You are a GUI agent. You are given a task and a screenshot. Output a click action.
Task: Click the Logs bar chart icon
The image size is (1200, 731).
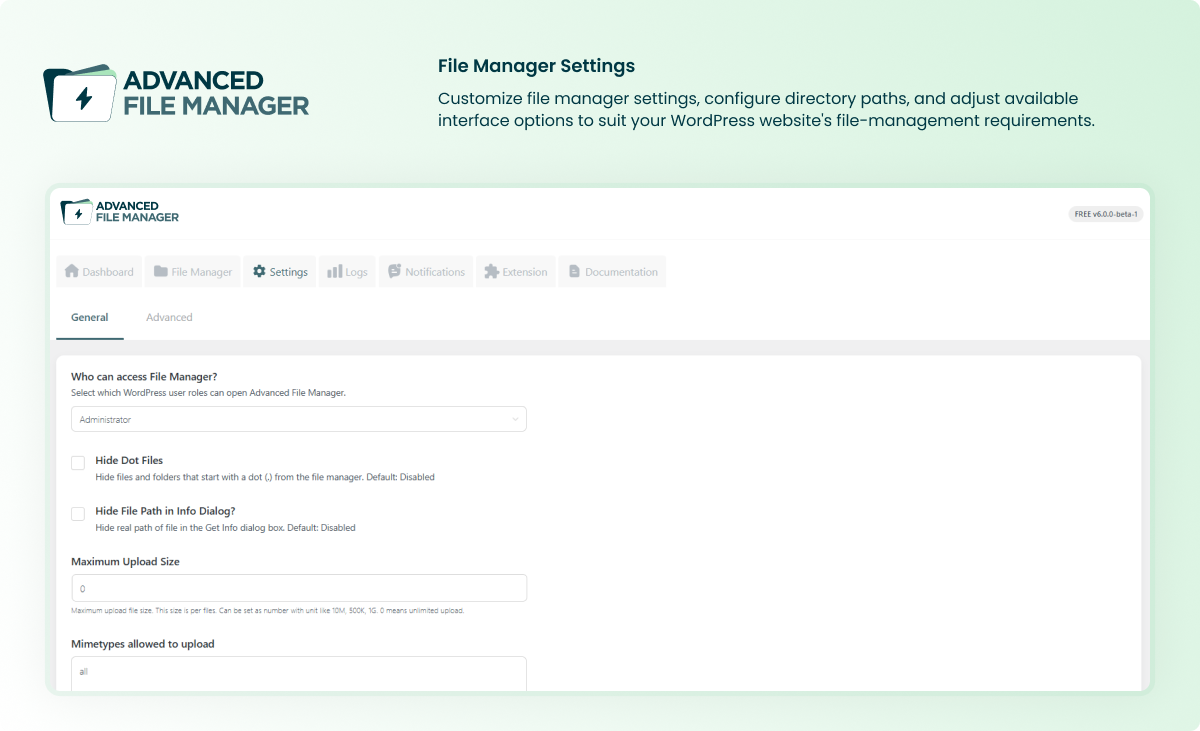coord(335,272)
